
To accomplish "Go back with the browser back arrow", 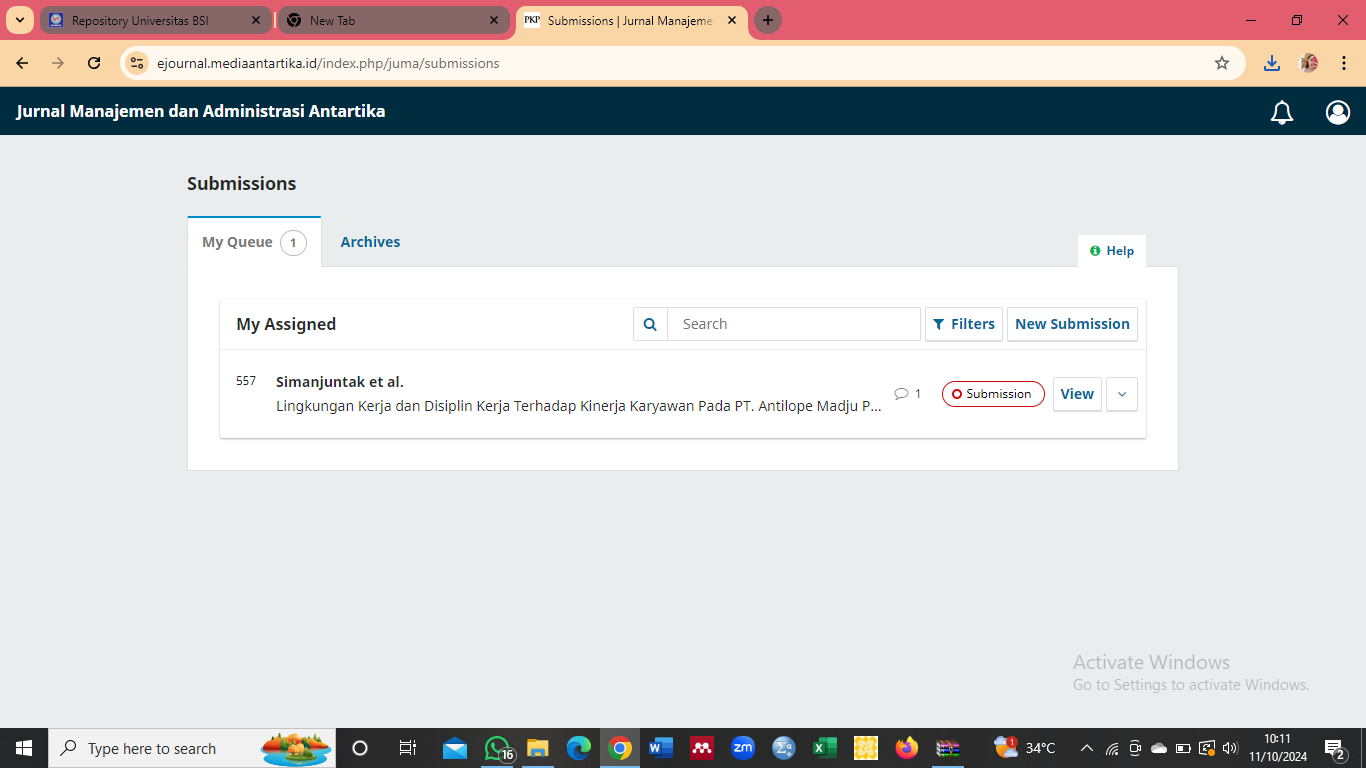I will 22,63.
